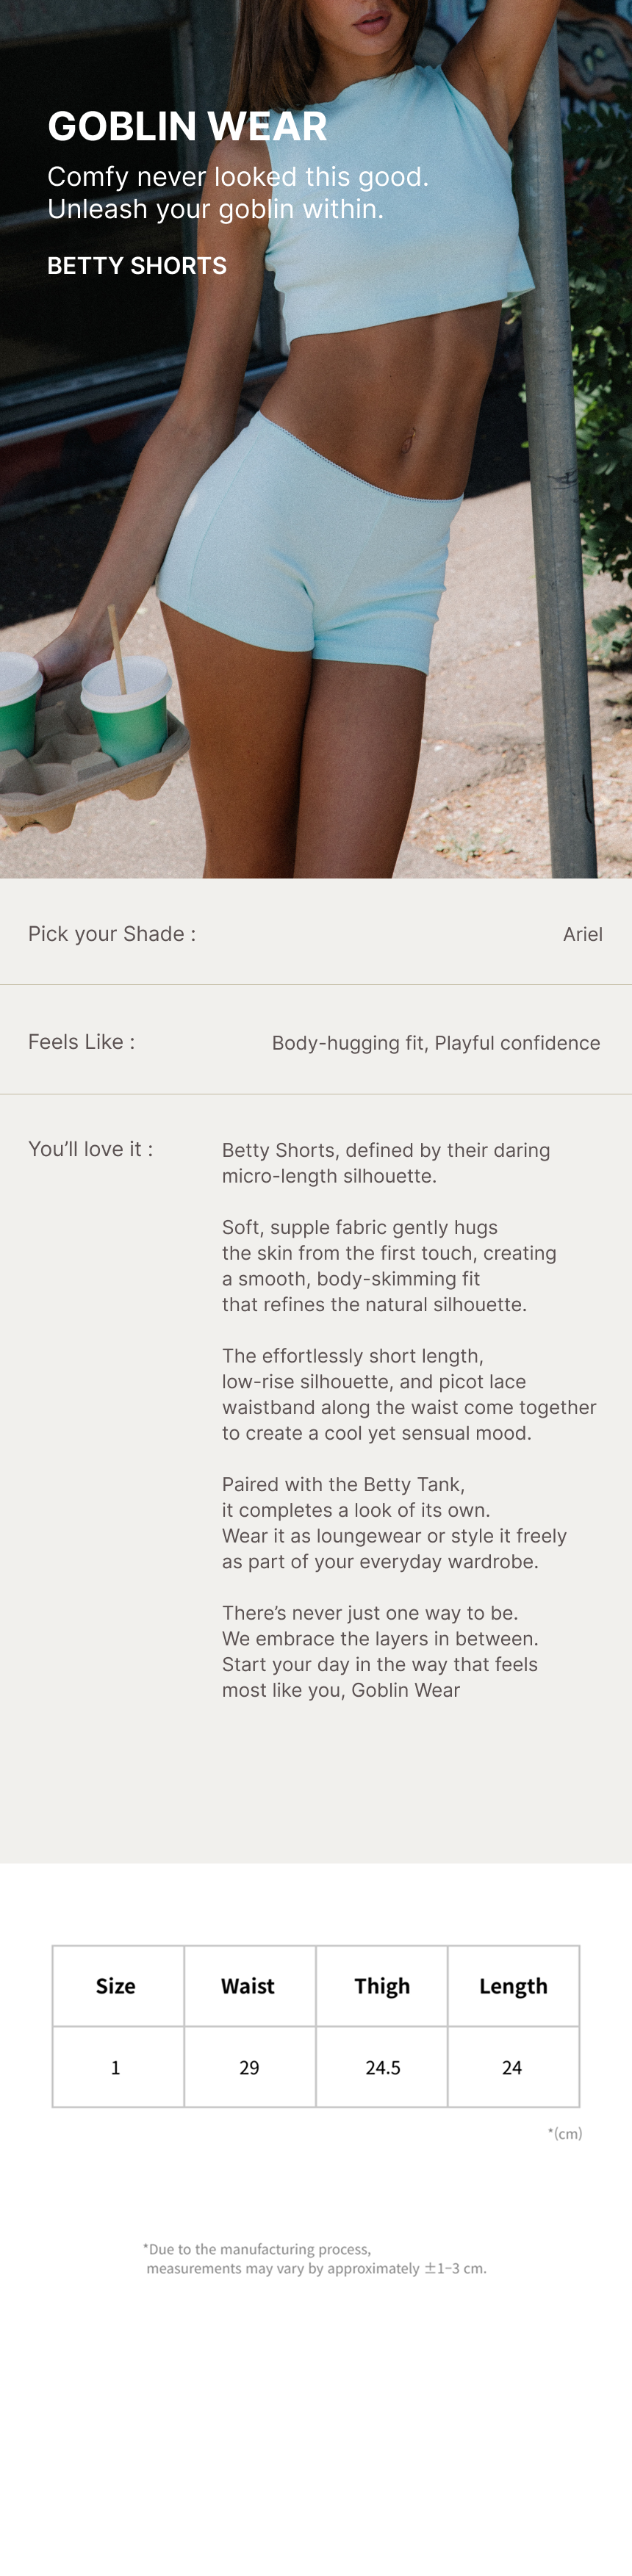
Task: Click the 'You'll love it' label
Action: [x=90, y=1149]
